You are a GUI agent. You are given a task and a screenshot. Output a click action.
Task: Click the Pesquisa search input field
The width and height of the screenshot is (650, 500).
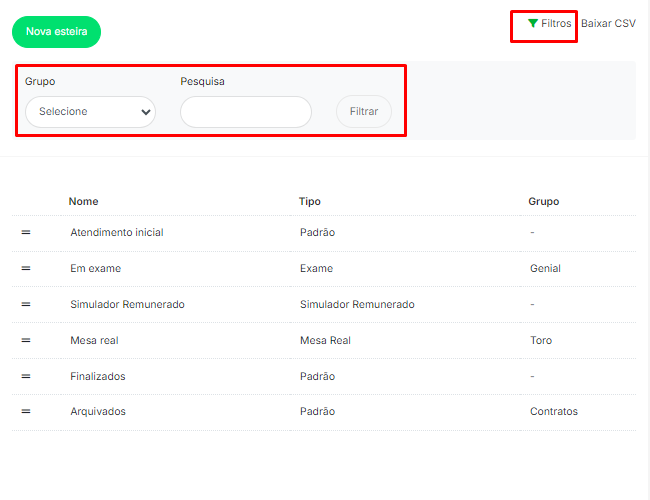pyautogui.click(x=246, y=112)
